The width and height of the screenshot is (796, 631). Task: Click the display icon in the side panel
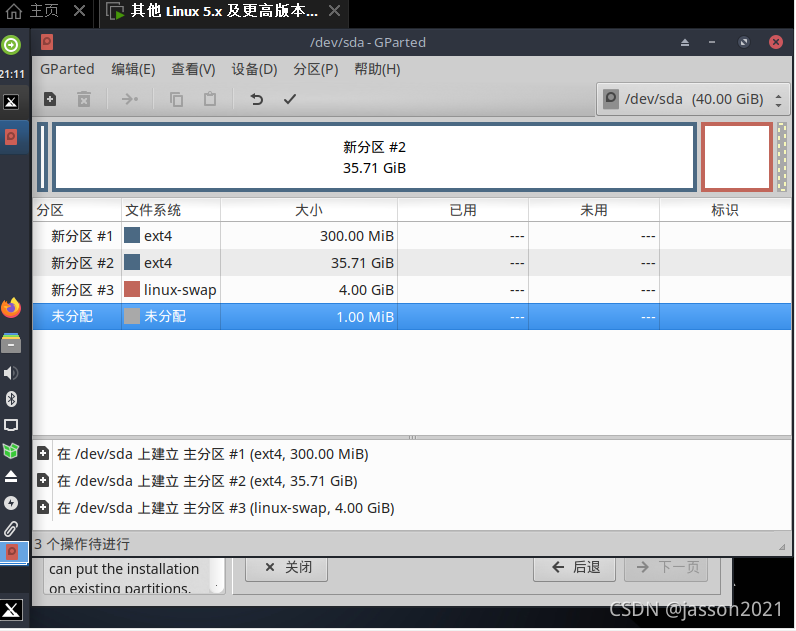pos(11,425)
